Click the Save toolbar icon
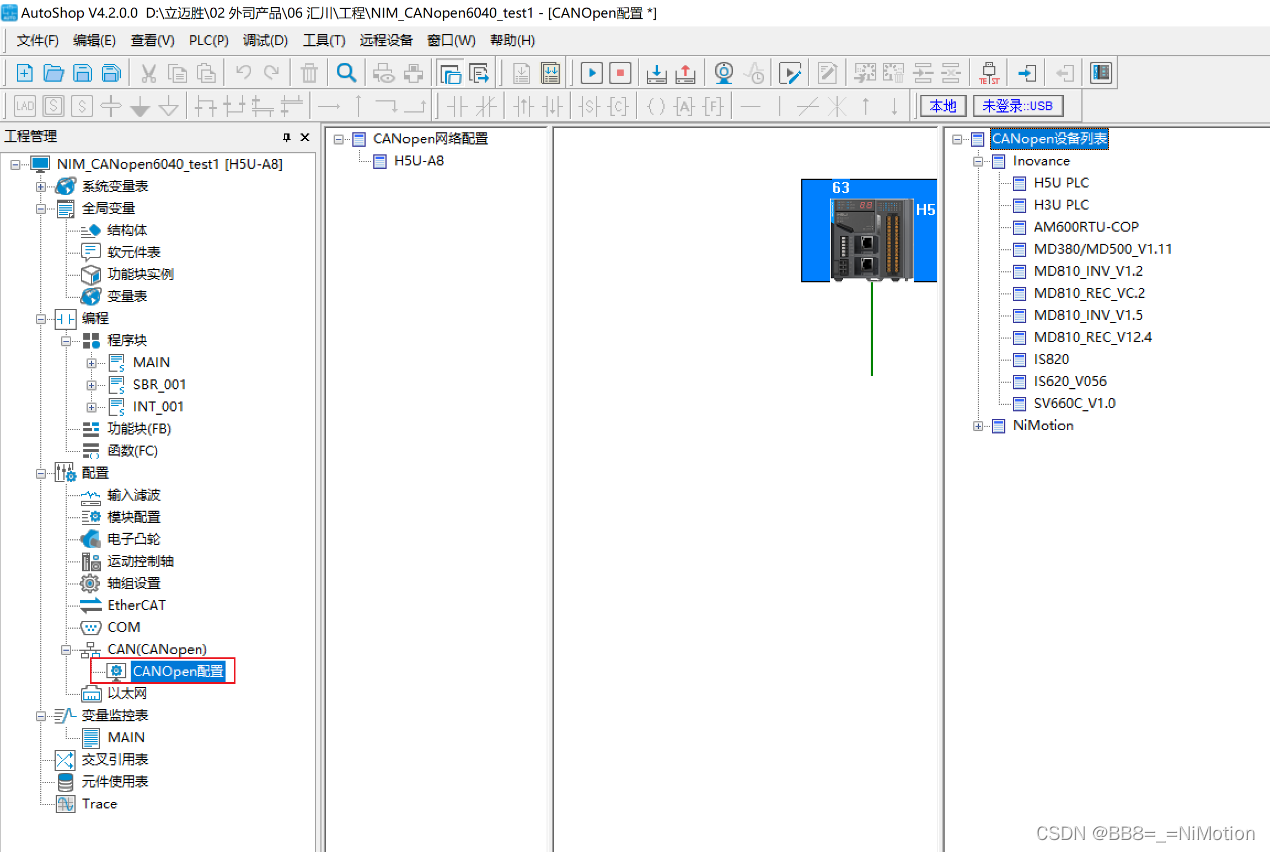Screen dimensions: 1270x852 click(x=83, y=73)
